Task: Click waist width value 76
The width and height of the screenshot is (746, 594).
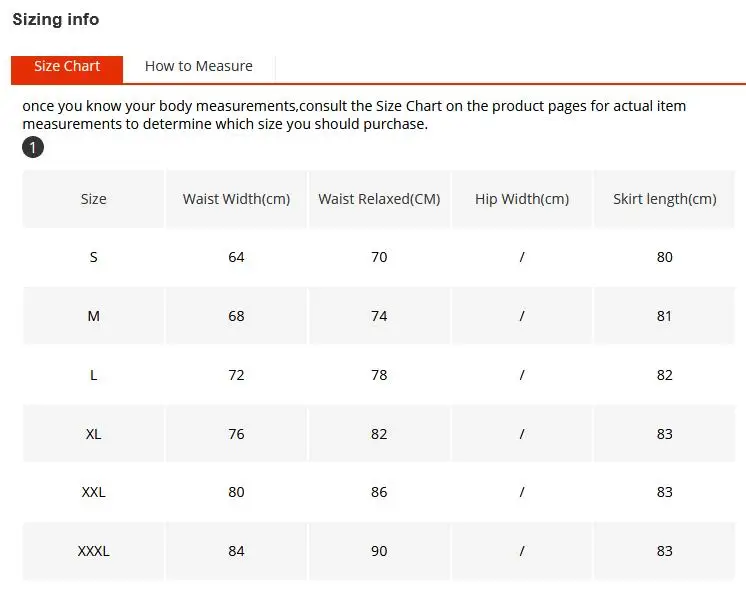Action: 236,434
